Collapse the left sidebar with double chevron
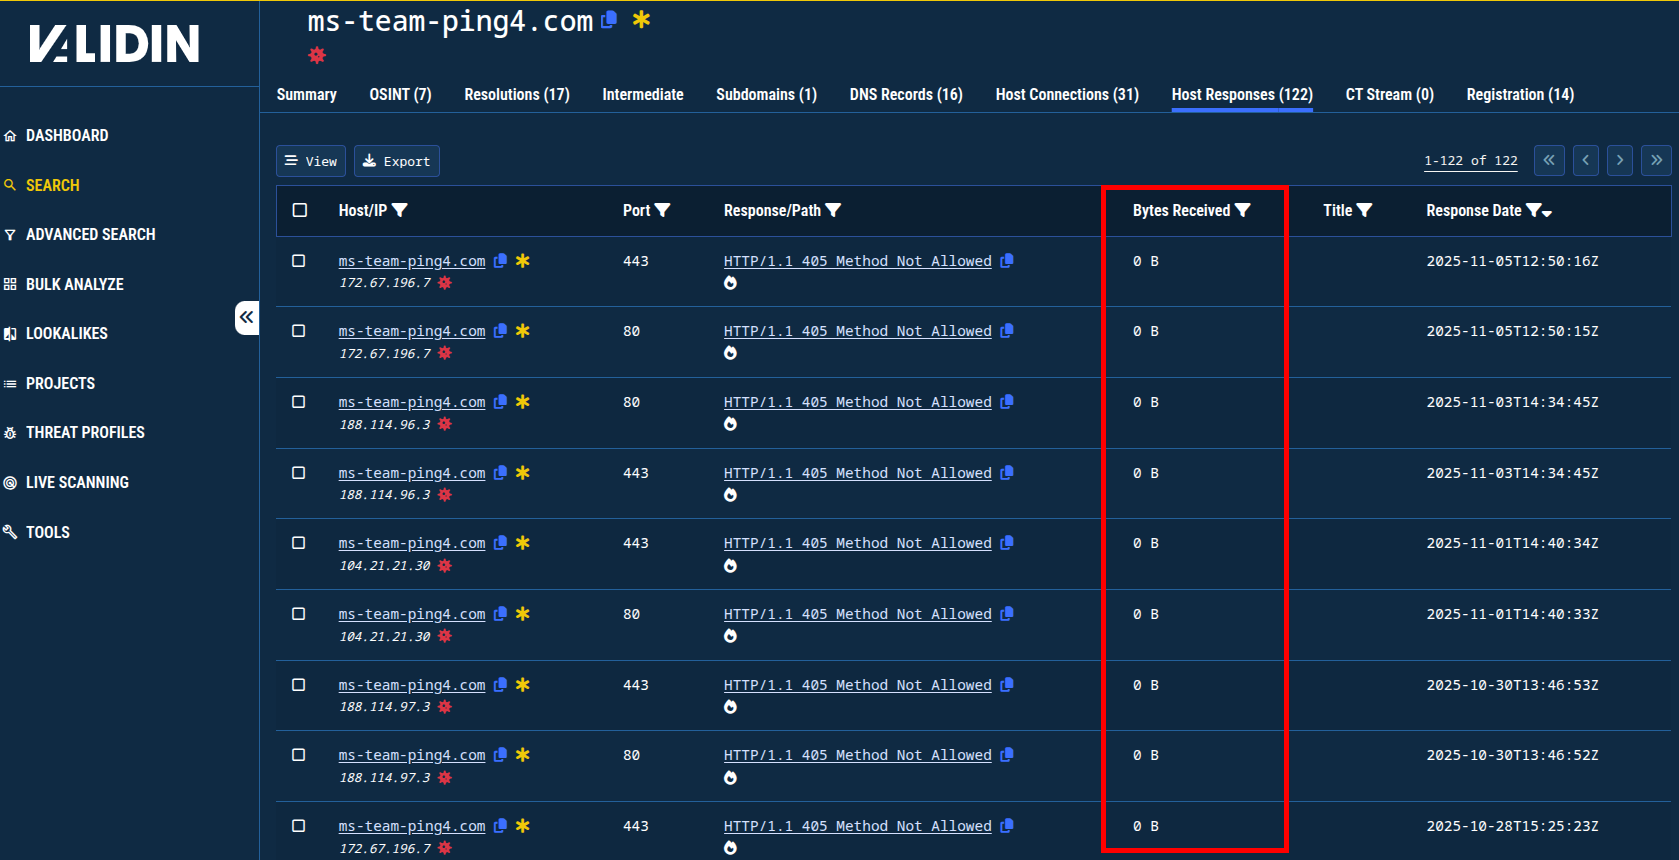The image size is (1679, 860). (246, 317)
